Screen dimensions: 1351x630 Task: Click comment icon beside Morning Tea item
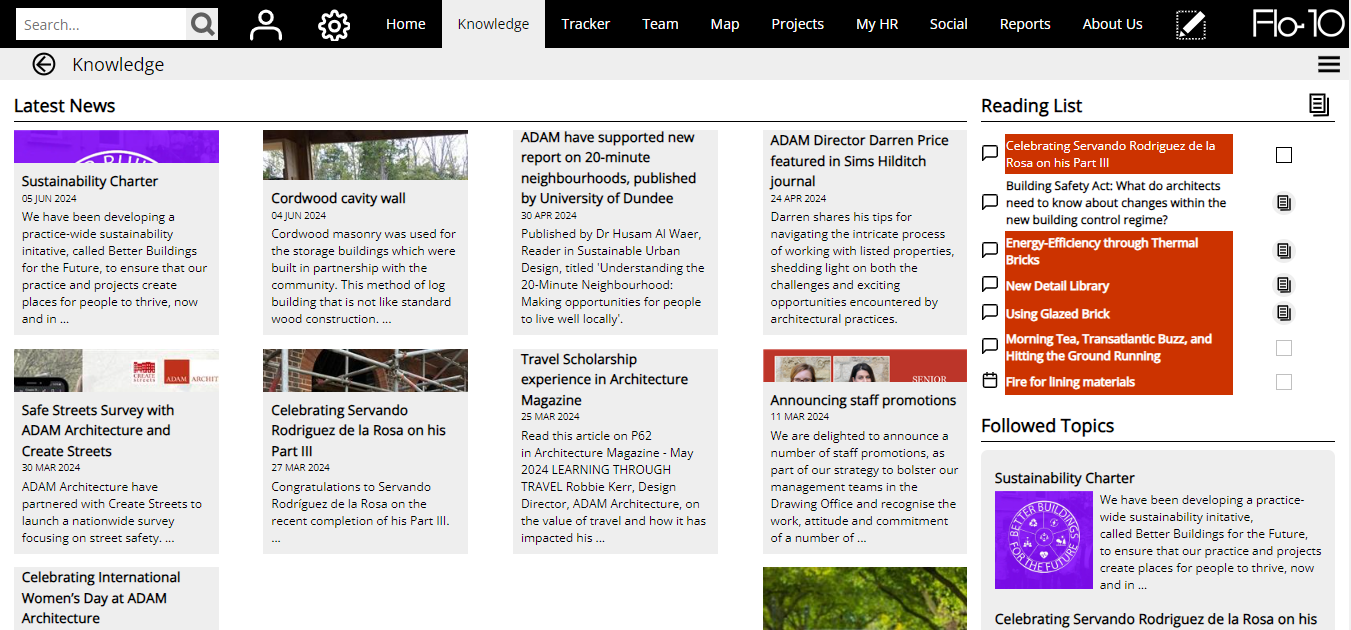[990, 347]
